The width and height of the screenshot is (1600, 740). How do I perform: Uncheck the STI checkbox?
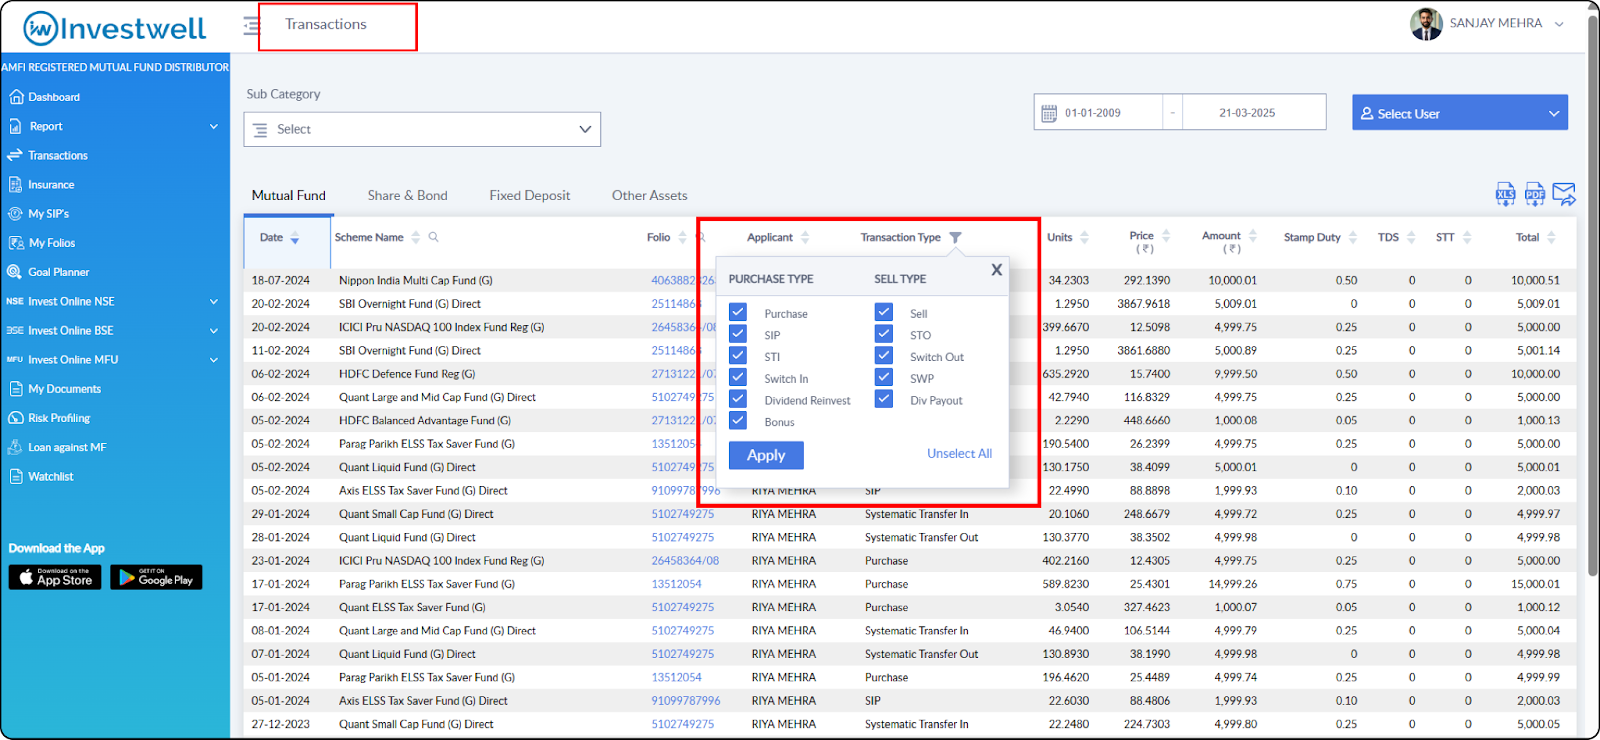tap(738, 355)
